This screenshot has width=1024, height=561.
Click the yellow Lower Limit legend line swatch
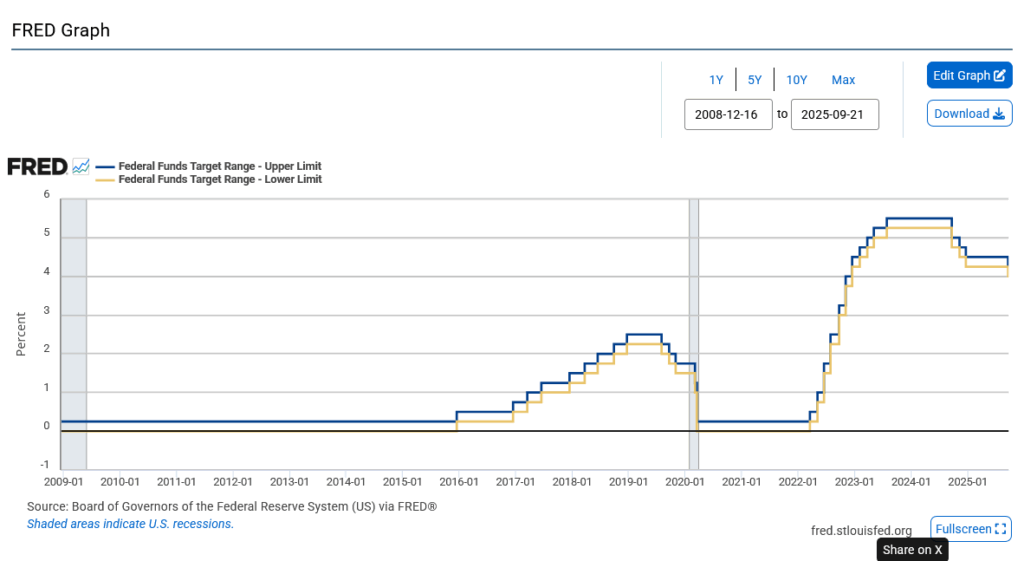pos(105,180)
